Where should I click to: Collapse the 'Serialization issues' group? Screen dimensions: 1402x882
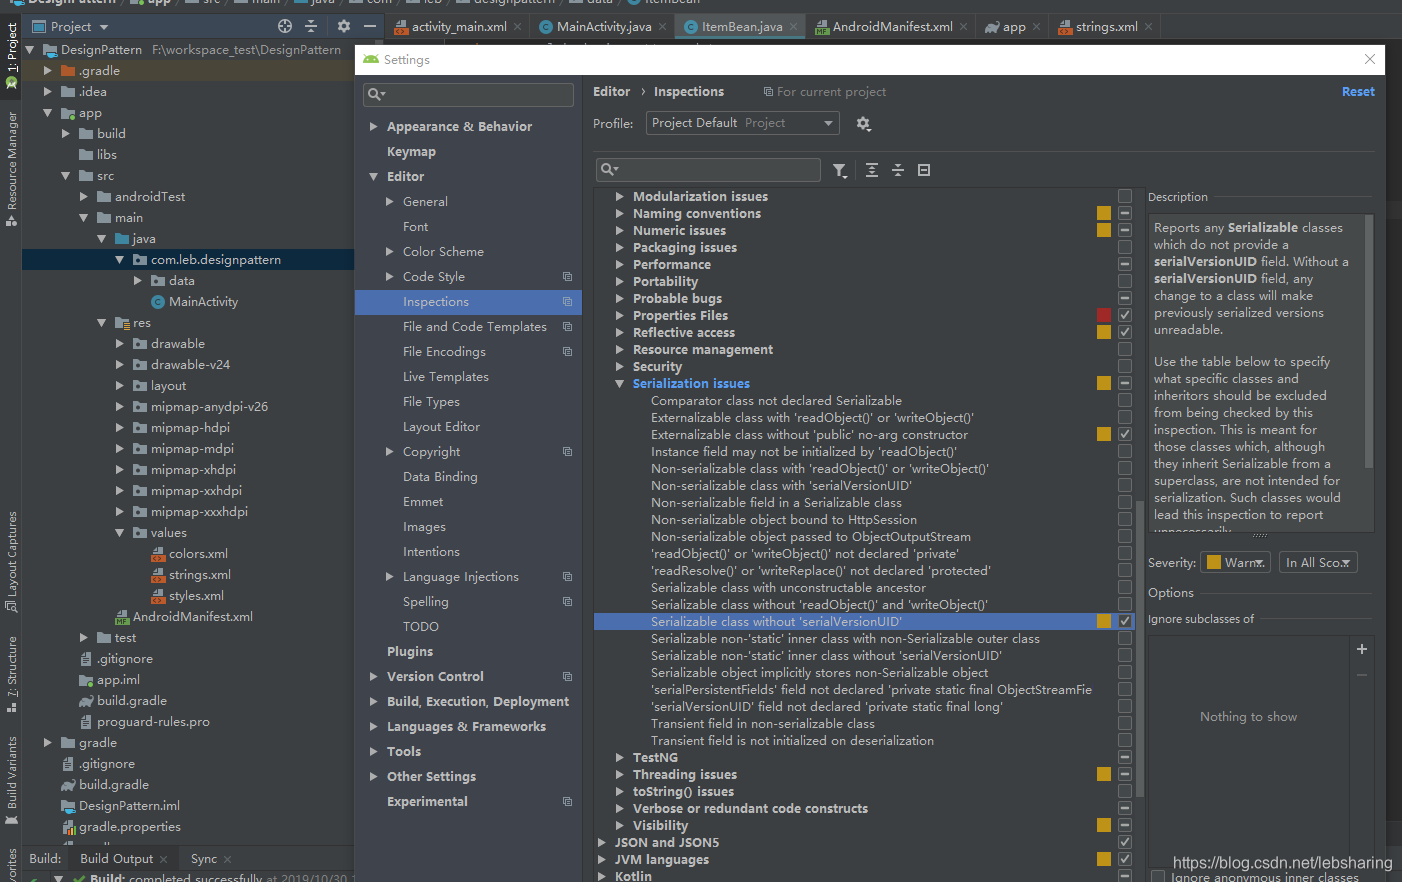(619, 383)
